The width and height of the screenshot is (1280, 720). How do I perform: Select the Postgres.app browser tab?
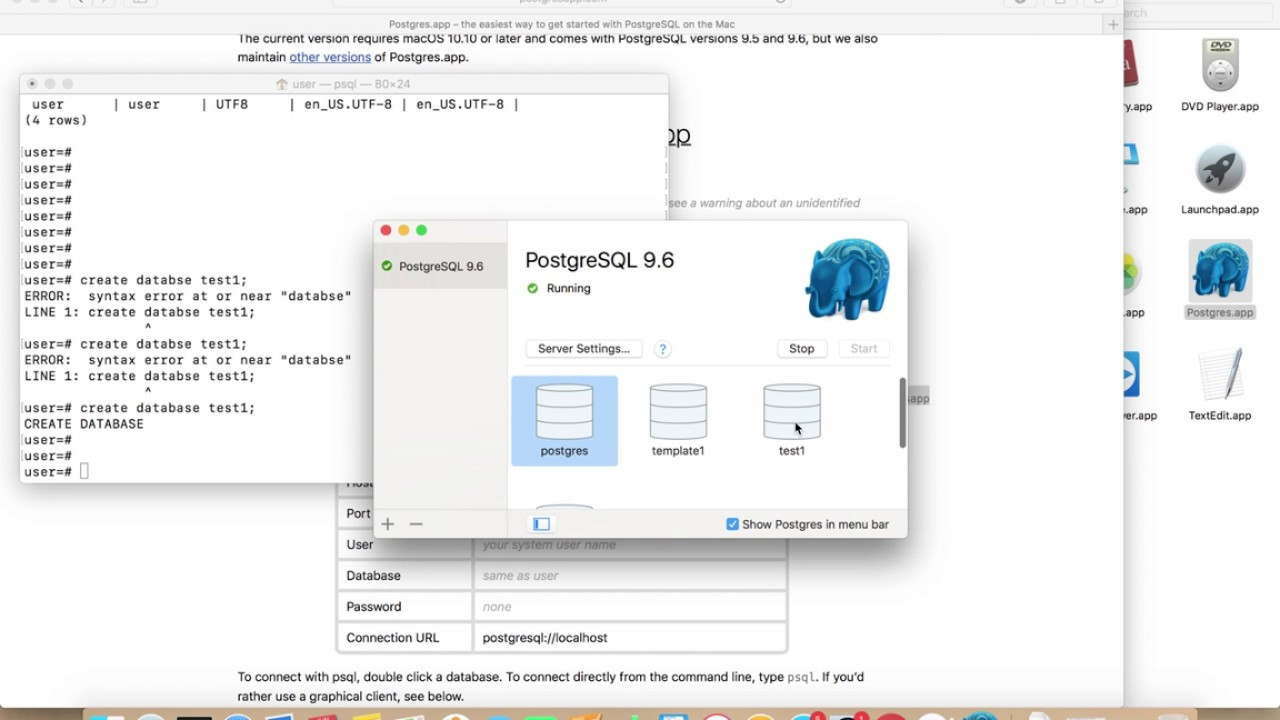coord(560,24)
